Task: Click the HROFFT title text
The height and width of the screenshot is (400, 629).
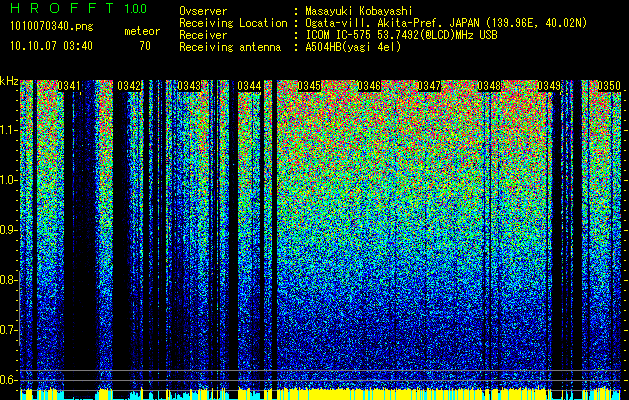Action: coord(62,8)
